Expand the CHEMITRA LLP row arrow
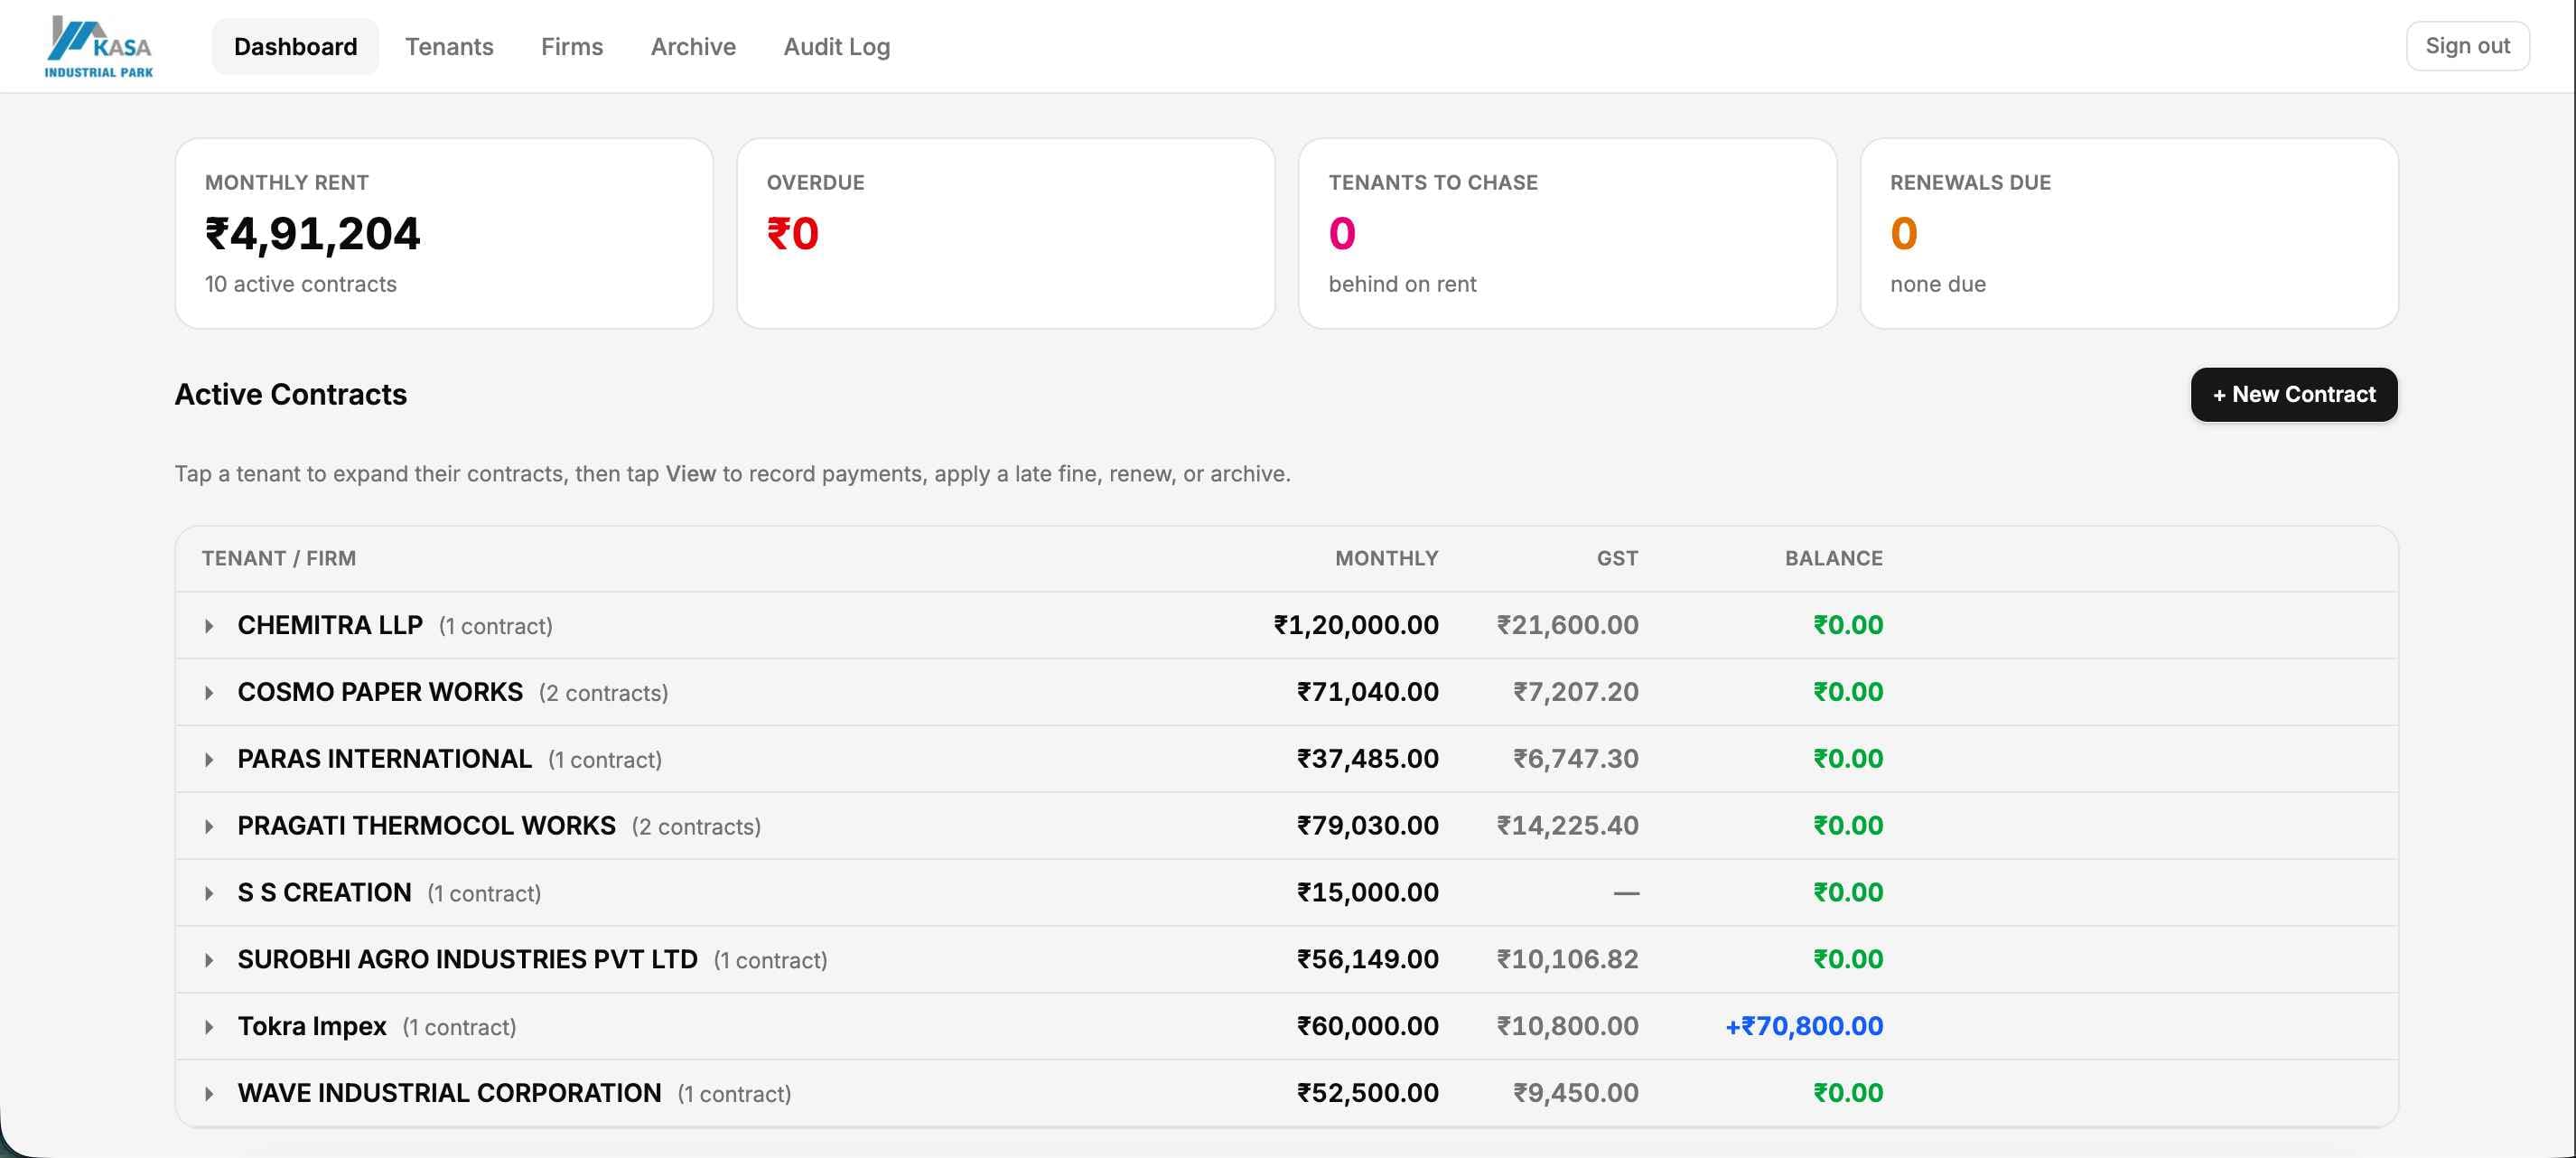 click(x=209, y=626)
